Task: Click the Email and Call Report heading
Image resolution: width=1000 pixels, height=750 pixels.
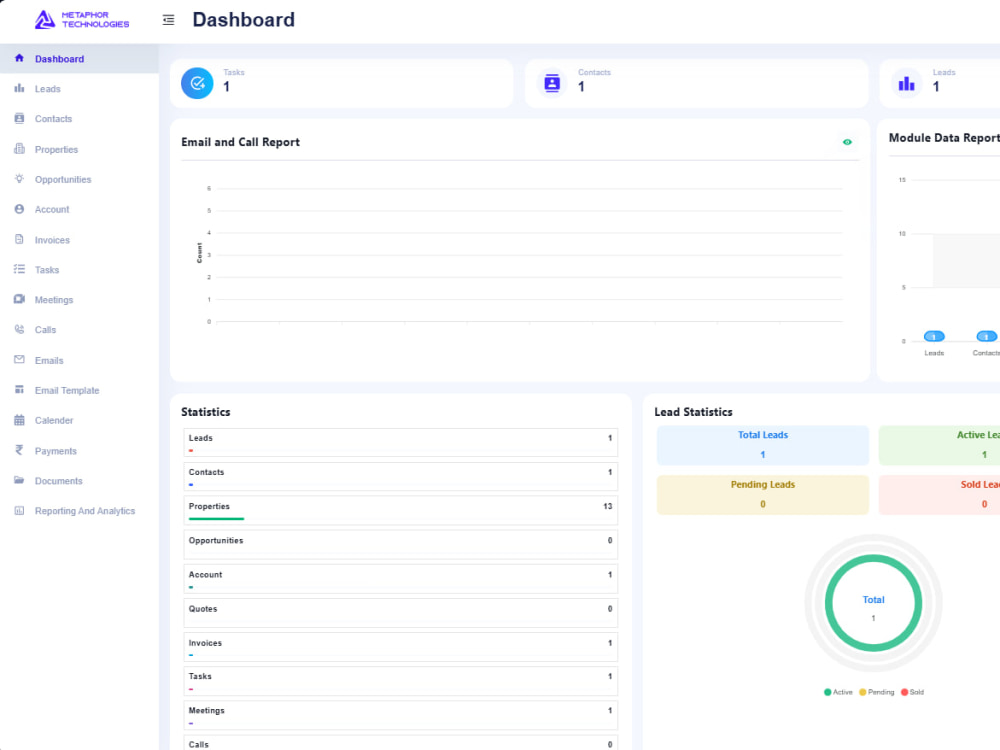Action: (240, 142)
